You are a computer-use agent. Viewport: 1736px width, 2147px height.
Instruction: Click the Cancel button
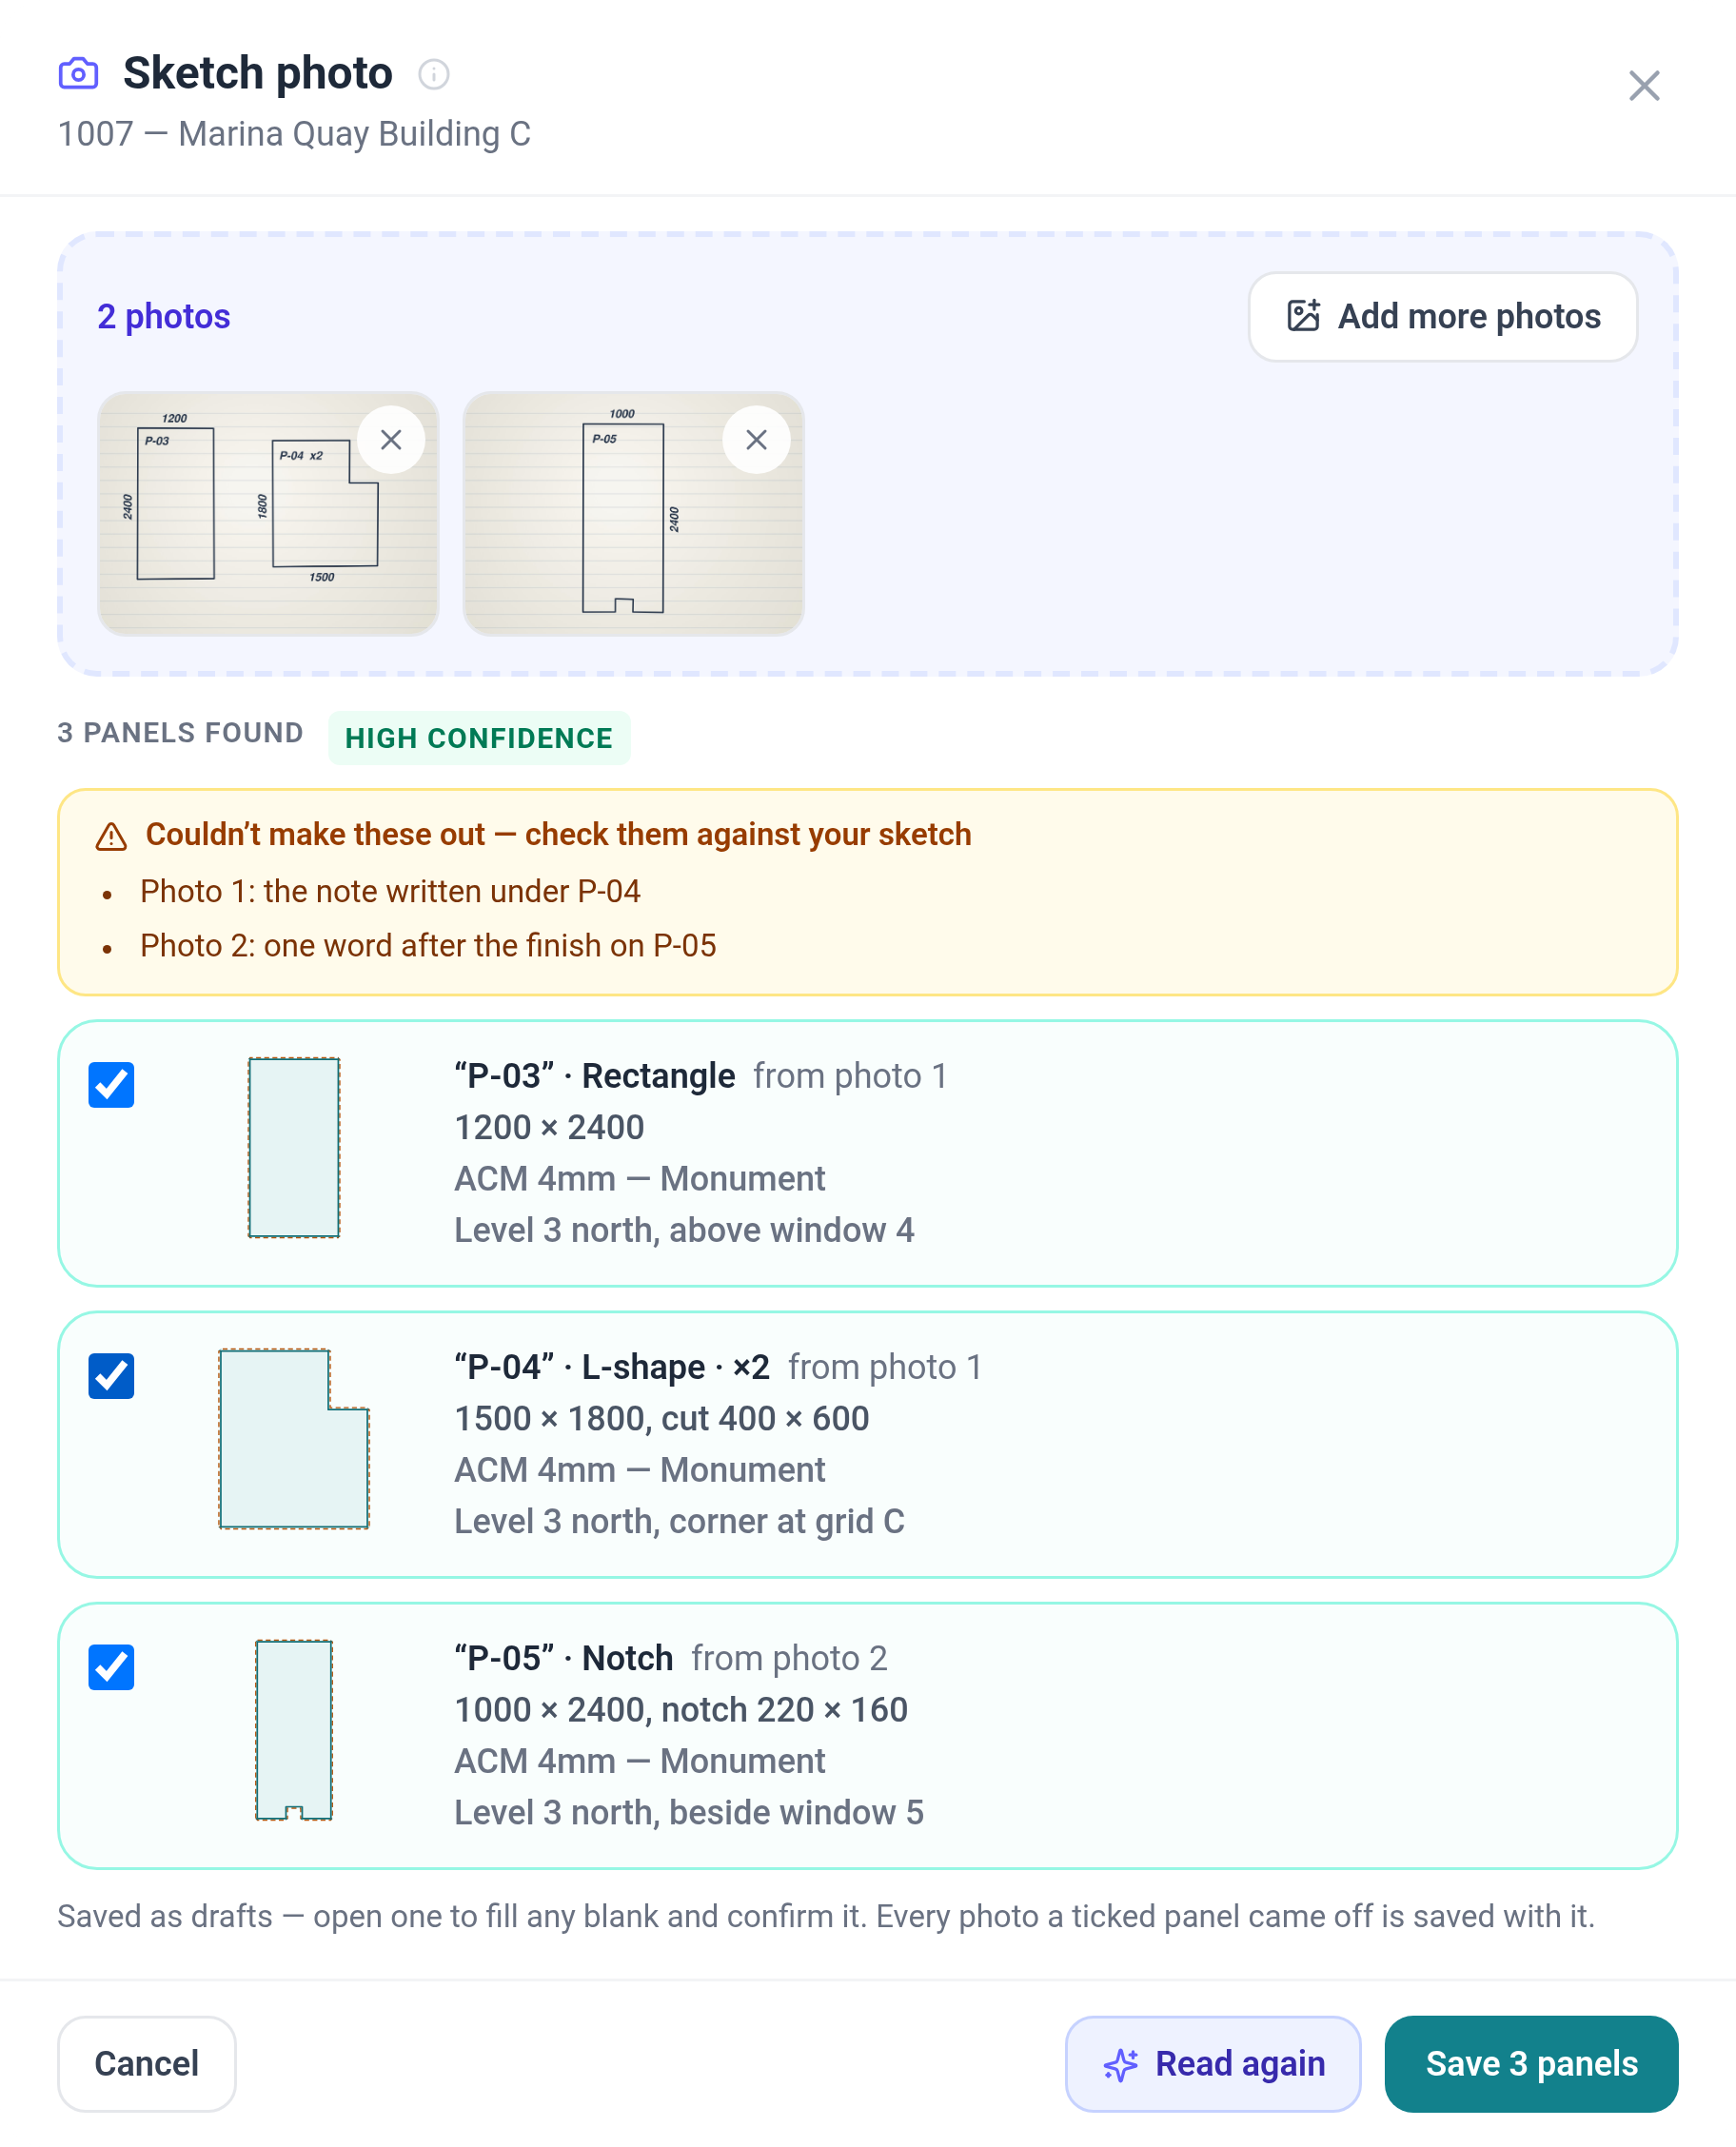tap(147, 2064)
